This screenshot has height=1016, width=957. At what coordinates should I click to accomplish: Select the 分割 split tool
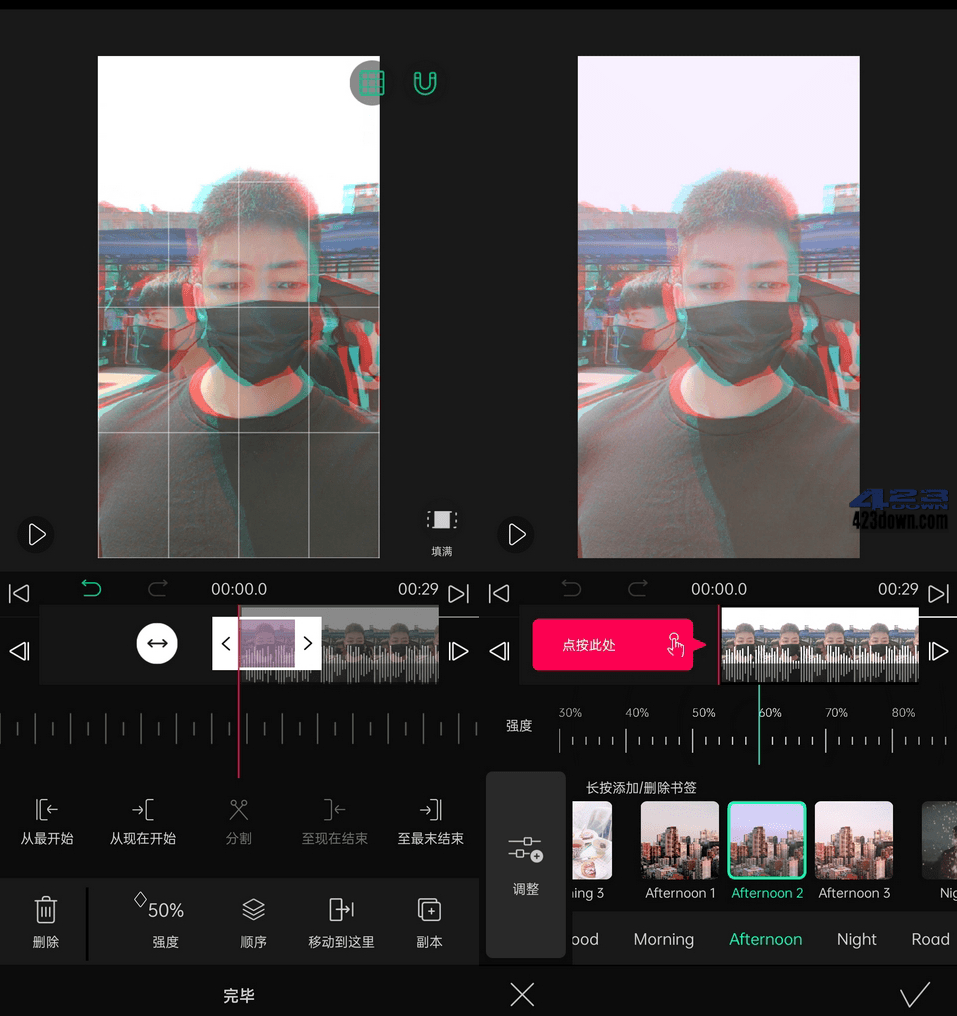tap(238, 823)
